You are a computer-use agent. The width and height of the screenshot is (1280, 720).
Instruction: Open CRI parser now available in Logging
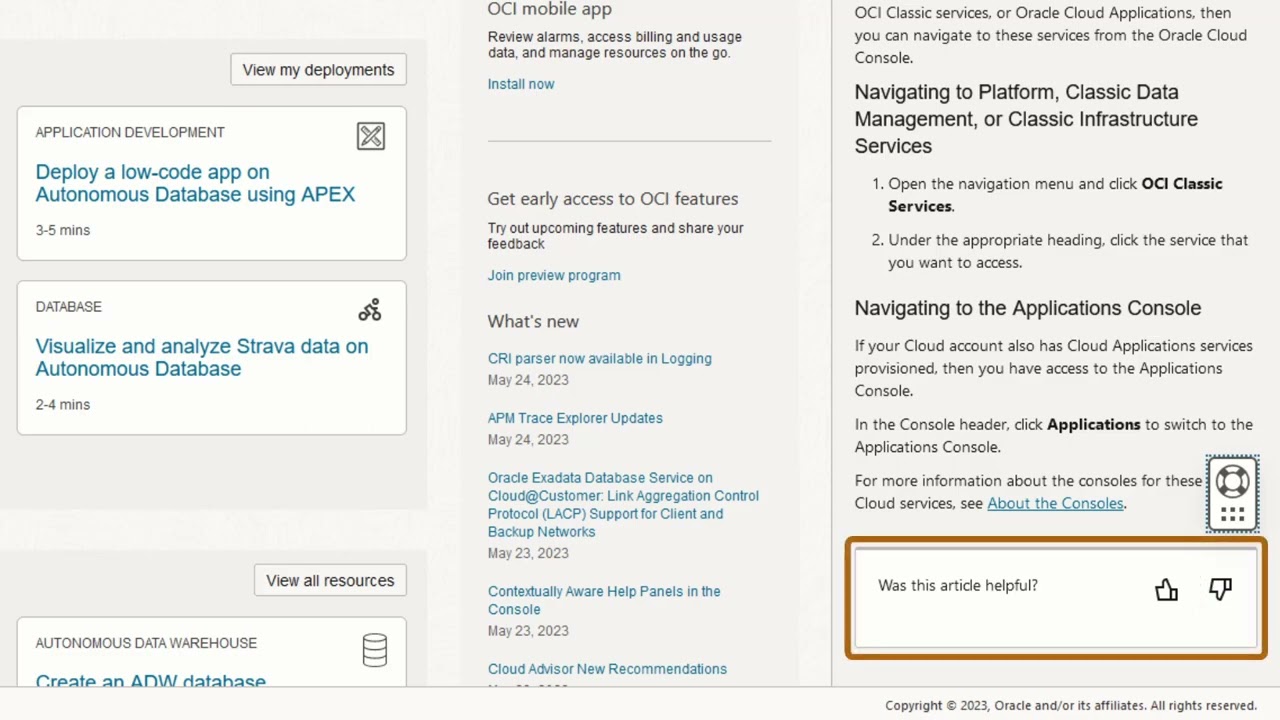(x=600, y=358)
